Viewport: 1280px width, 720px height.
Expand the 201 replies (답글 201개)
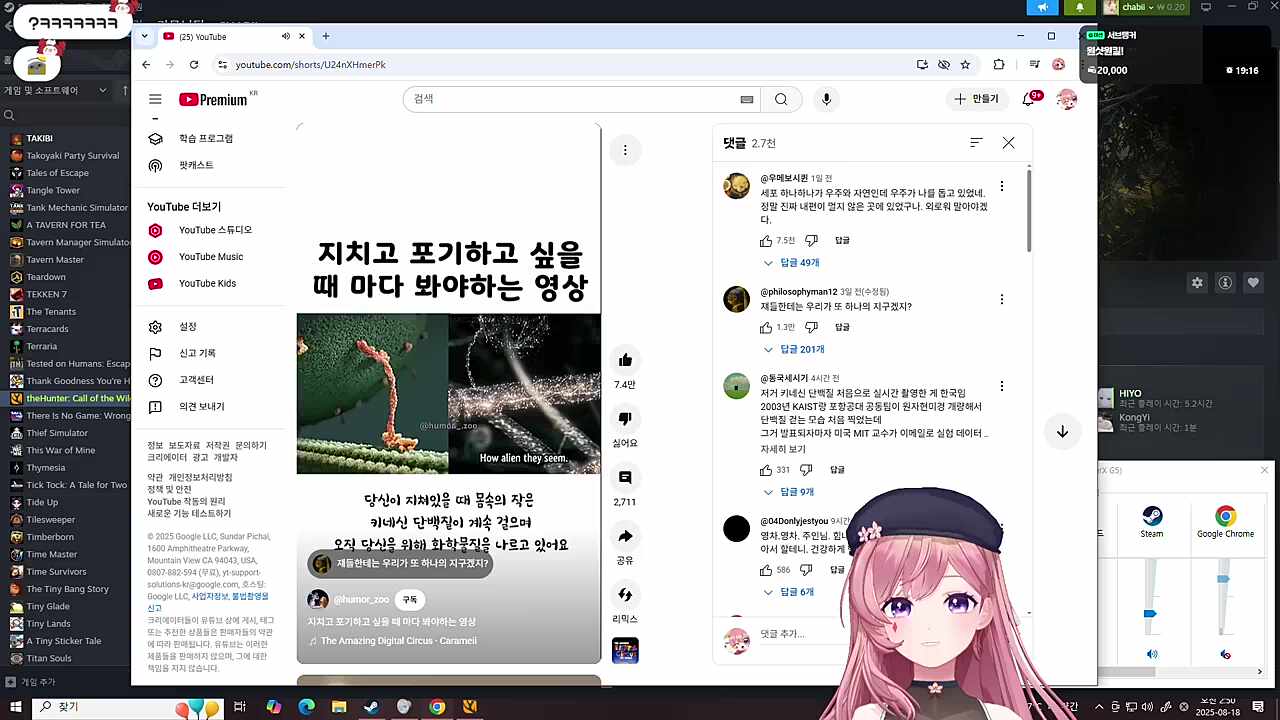click(794, 350)
